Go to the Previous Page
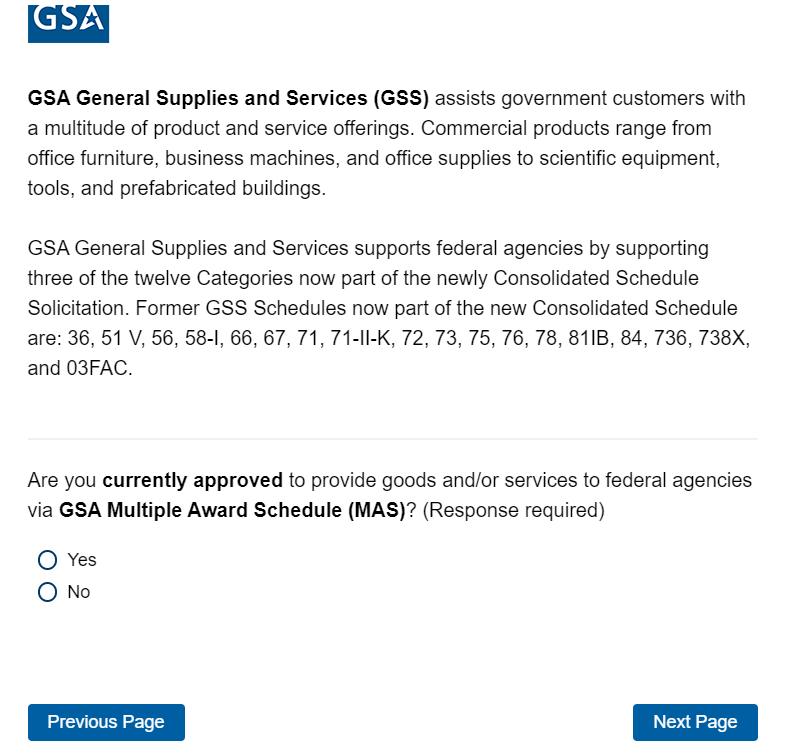 (106, 722)
